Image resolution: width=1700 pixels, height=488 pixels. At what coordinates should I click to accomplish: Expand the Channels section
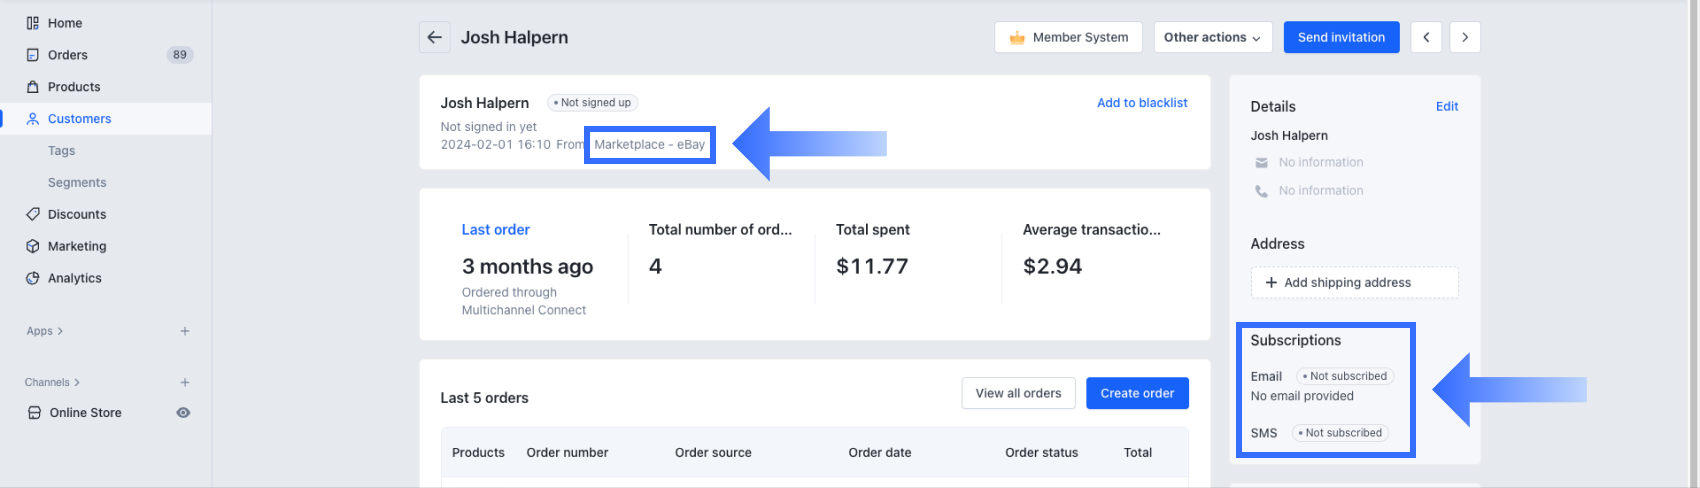53,382
